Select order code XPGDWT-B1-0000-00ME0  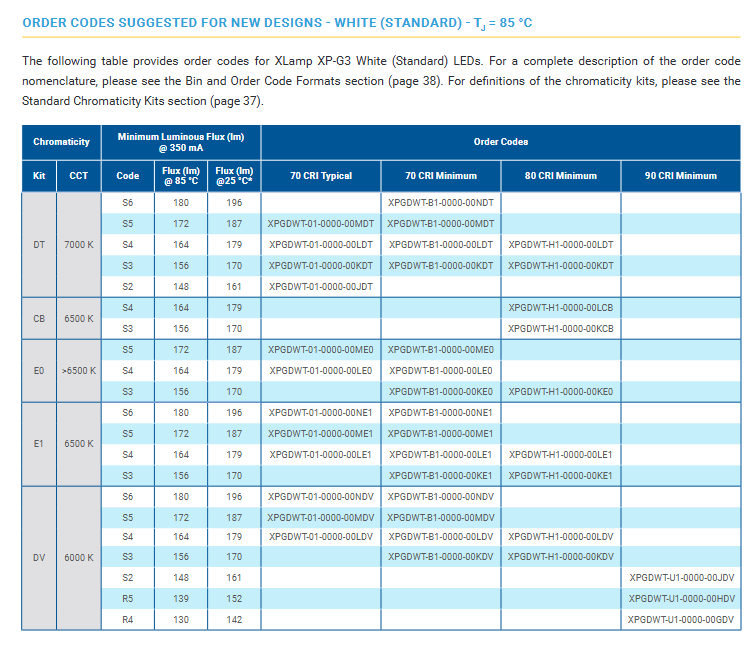point(441,350)
